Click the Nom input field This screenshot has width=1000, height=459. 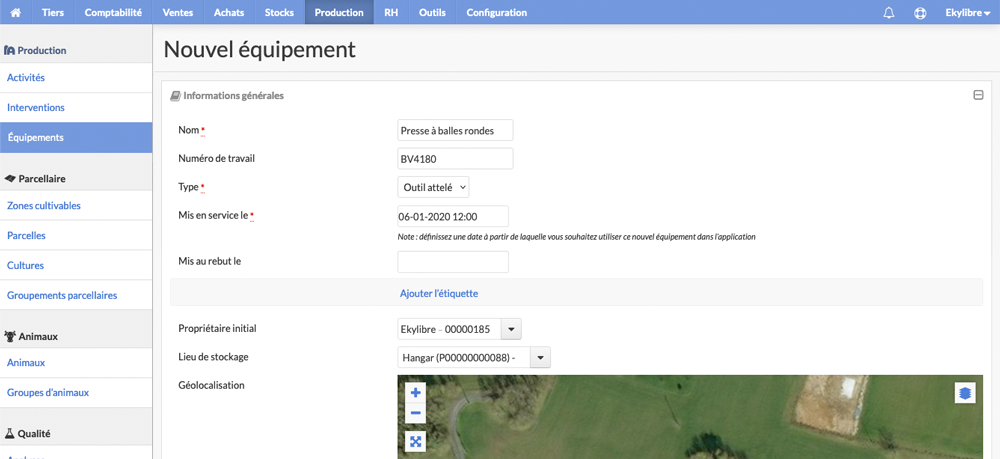pos(455,130)
